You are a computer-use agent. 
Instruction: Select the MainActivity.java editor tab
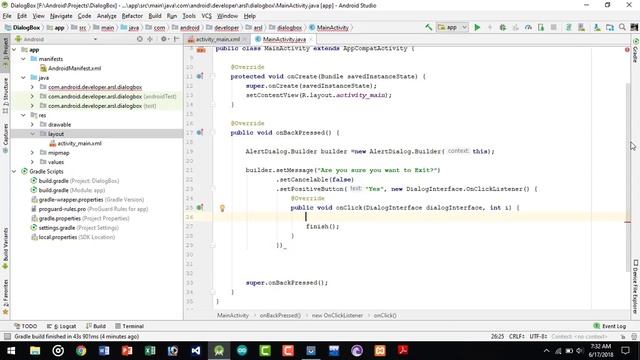click(x=284, y=39)
